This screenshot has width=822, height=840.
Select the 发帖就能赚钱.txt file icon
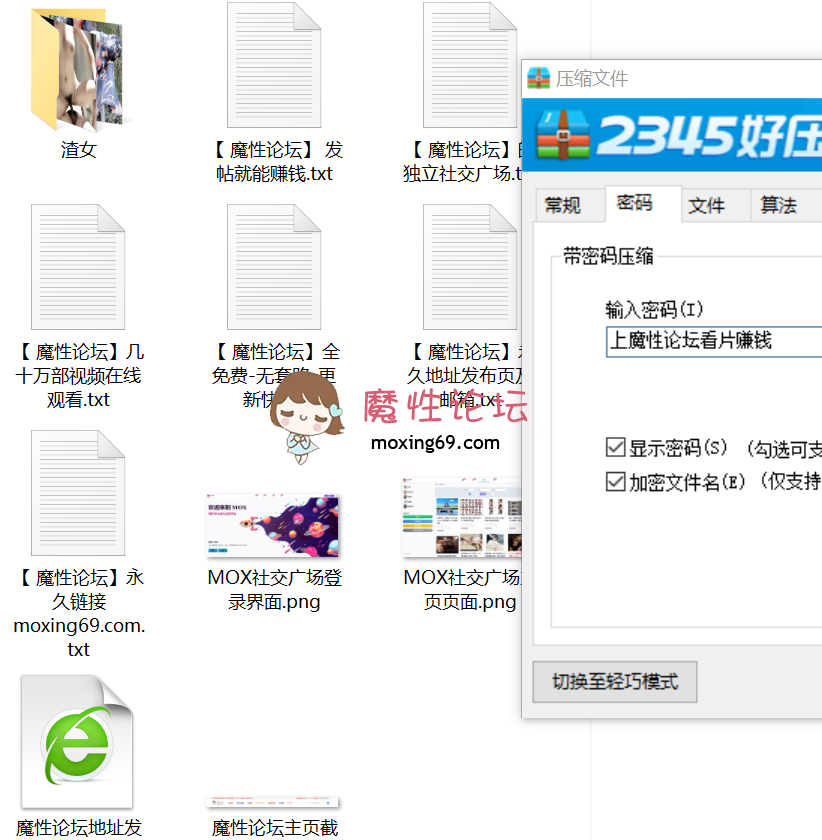tap(272, 65)
